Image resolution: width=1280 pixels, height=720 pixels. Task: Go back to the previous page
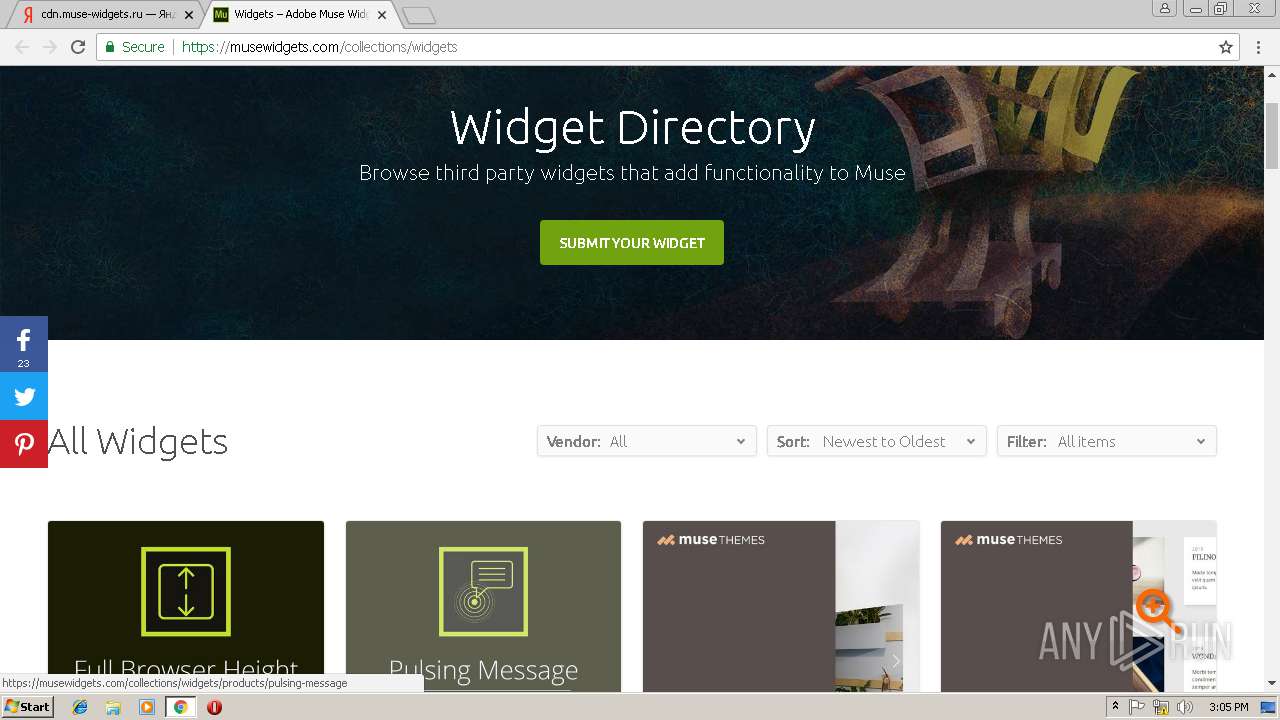pyautogui.click(x=22, y=47)
